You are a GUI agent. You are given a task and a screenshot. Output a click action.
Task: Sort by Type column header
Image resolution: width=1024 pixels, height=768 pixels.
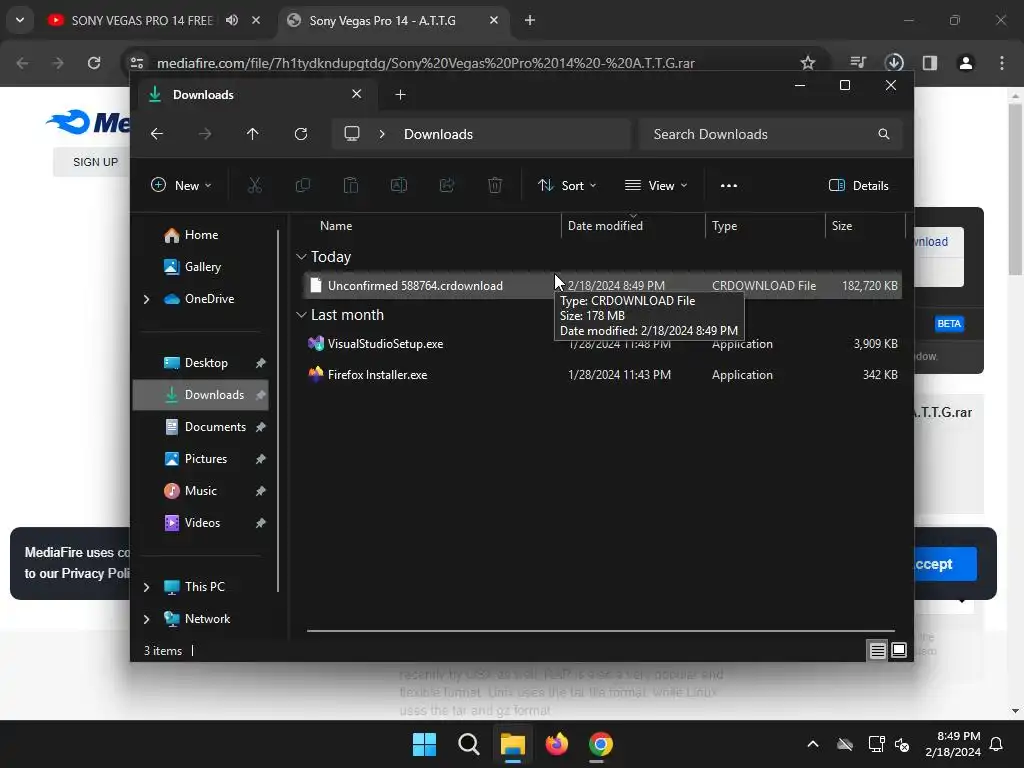(724, 226)
